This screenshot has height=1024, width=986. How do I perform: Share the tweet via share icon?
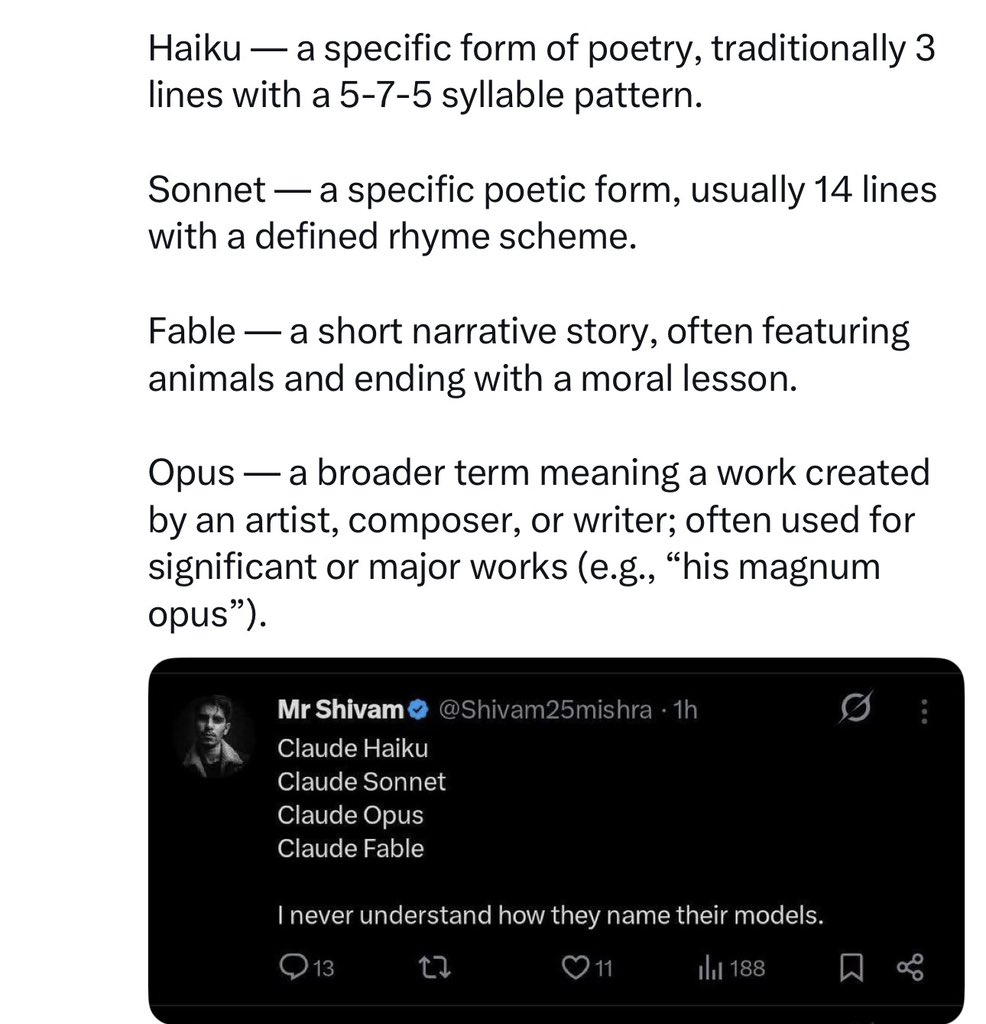coord(910,967)
